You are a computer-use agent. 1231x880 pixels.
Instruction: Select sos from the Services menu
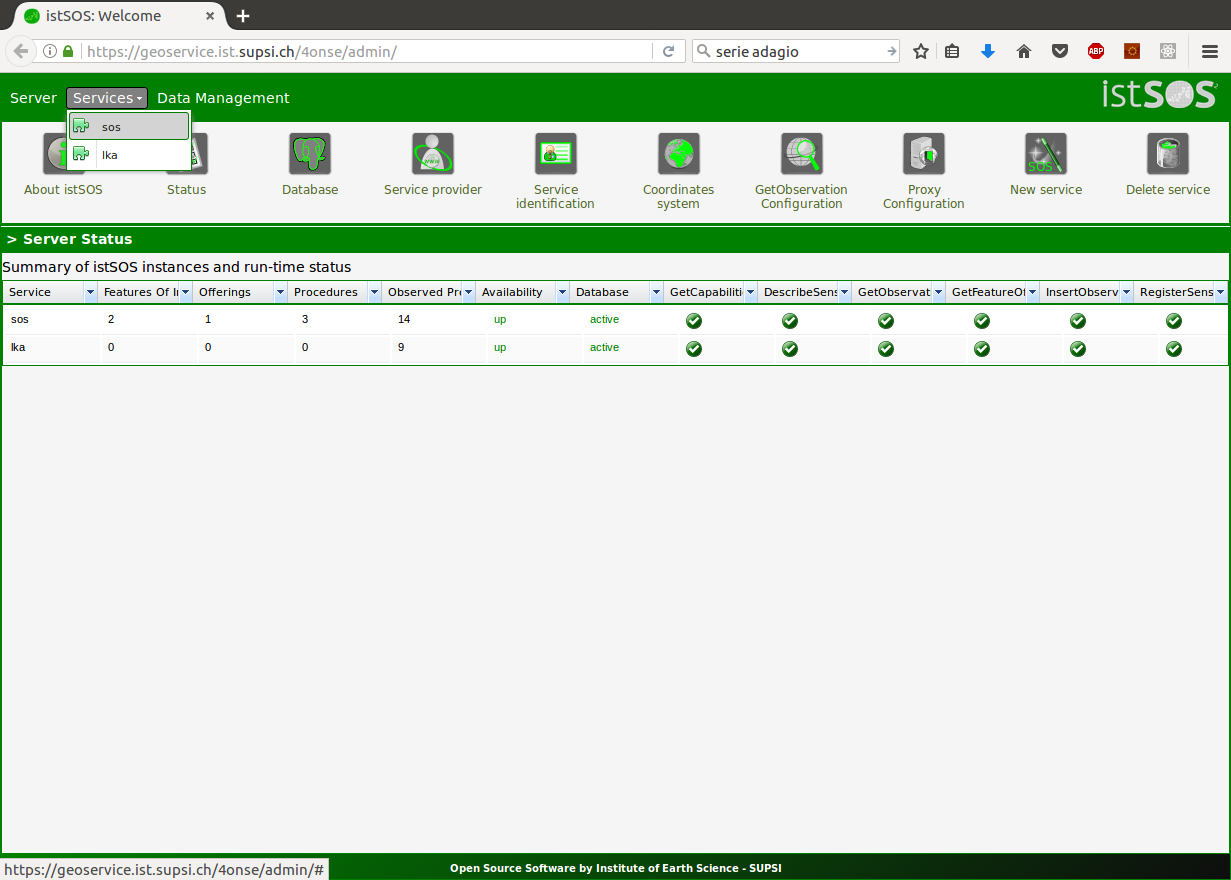pyautogui.click(x=128, y=127)
